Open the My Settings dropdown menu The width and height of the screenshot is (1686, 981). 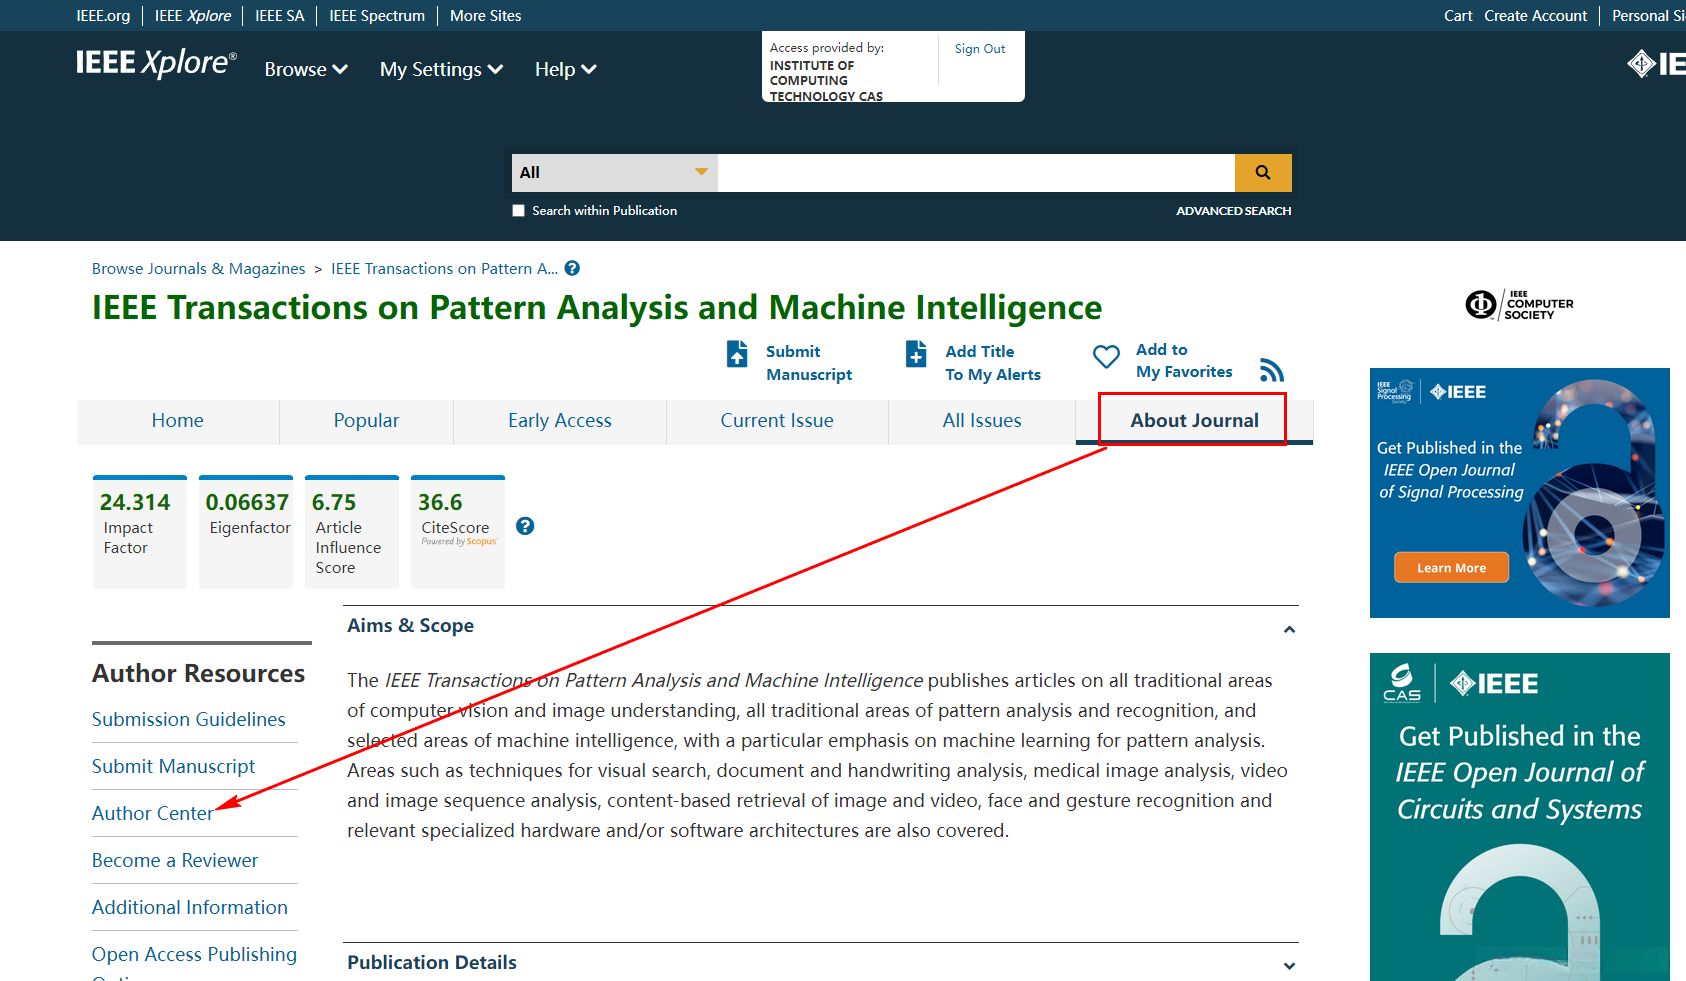coord(441,69)
